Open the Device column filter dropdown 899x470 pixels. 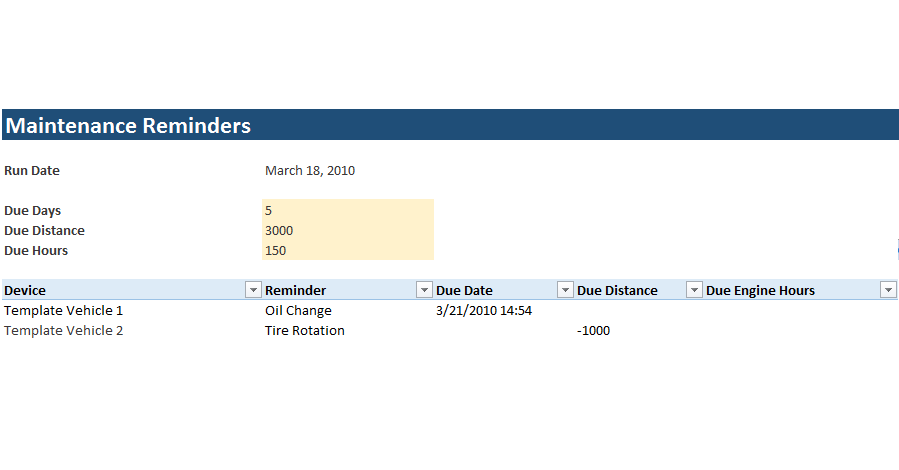point(253,290)
